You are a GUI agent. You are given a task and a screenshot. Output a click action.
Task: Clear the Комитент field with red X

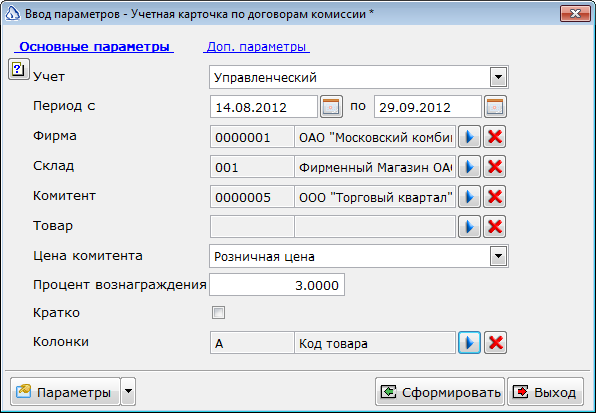click(x=495, y=197)
